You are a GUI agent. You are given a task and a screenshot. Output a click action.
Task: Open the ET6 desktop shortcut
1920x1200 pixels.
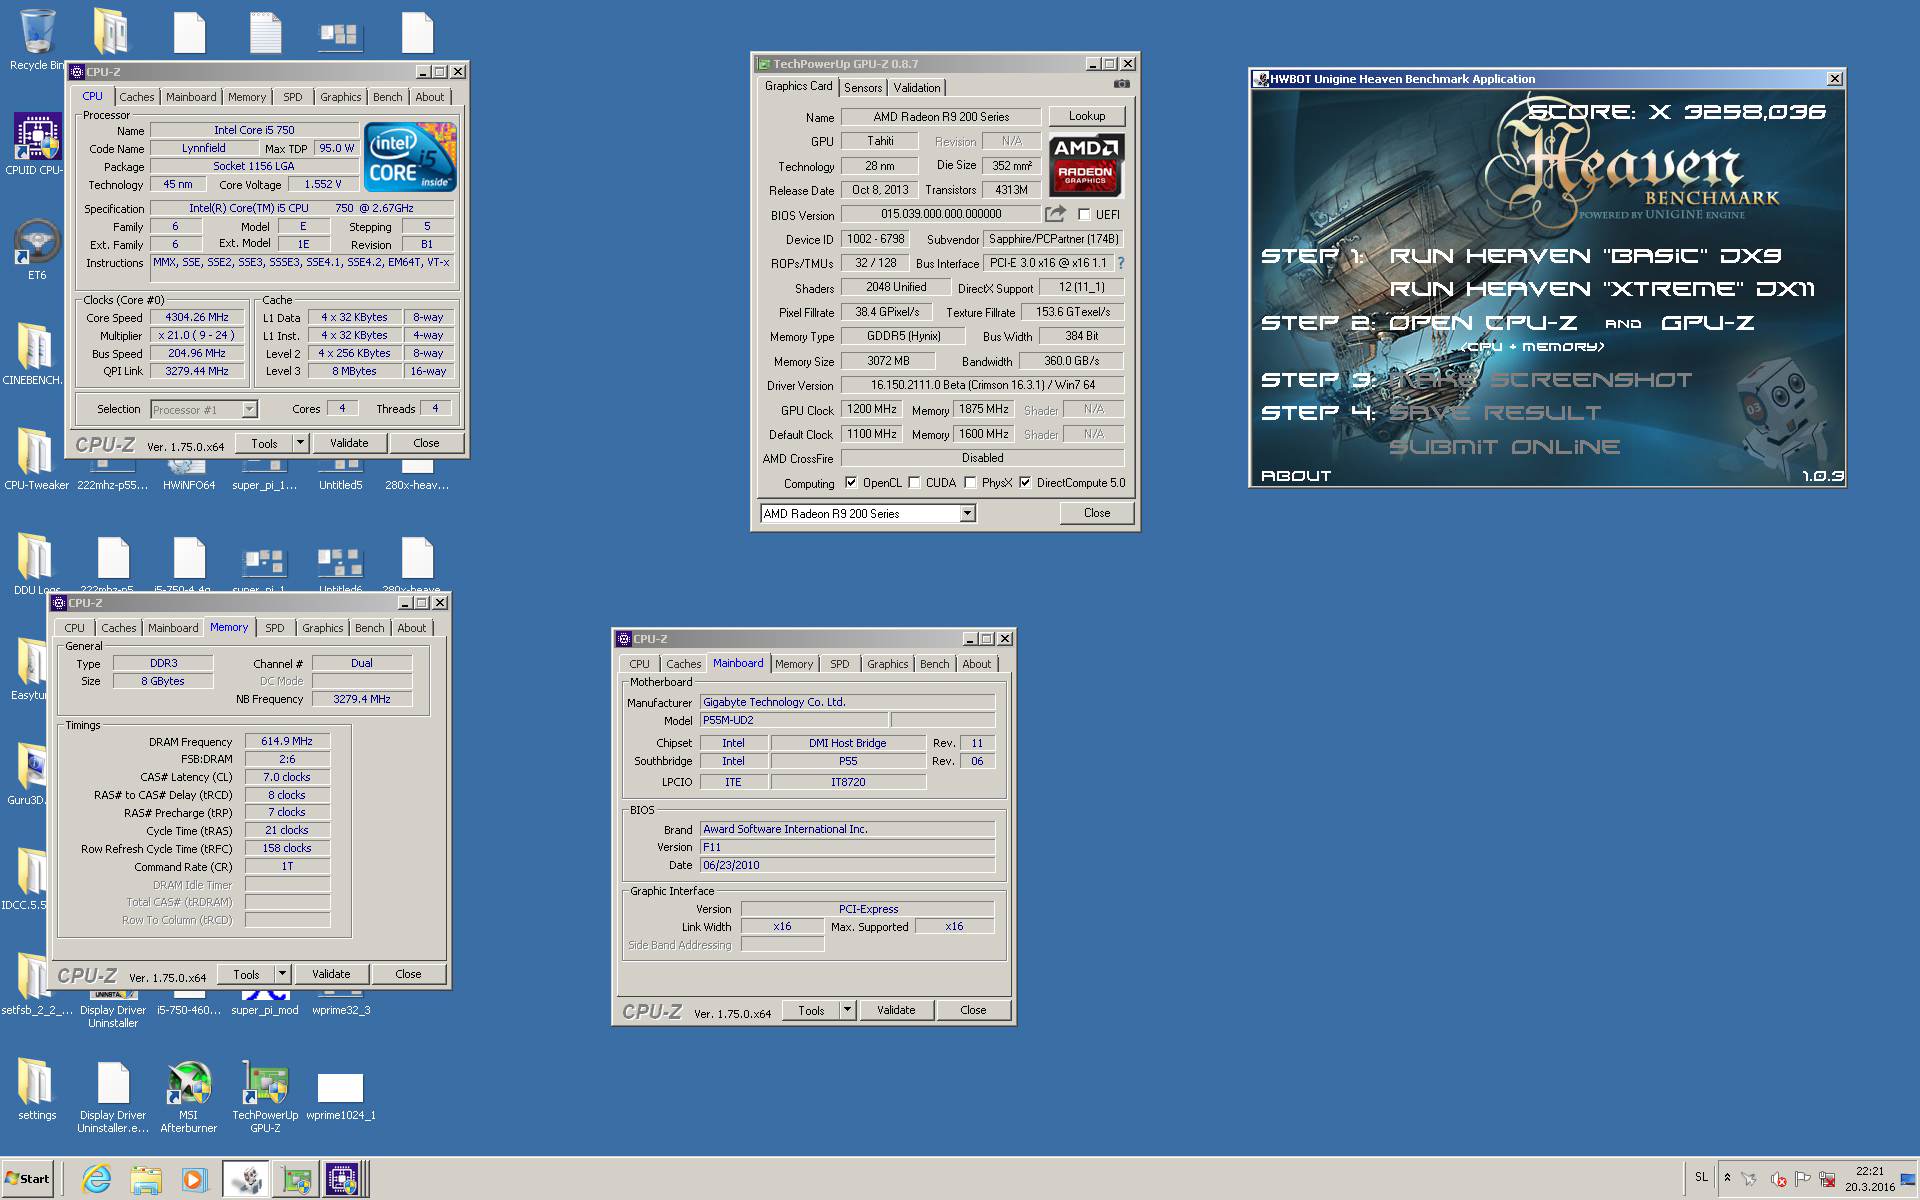click(x=36, y=250)
